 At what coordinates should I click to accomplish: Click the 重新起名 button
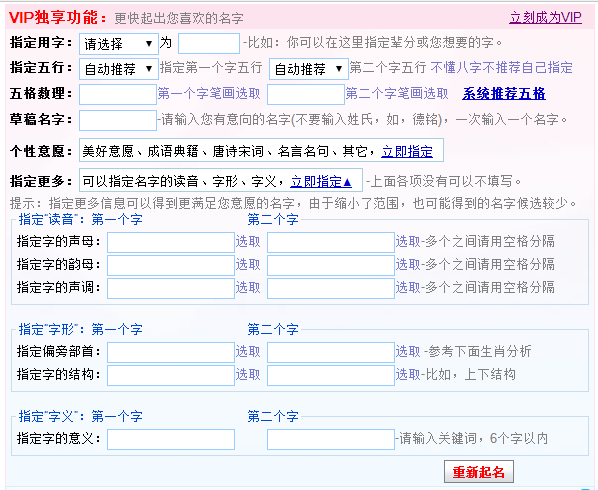[479, 472]
